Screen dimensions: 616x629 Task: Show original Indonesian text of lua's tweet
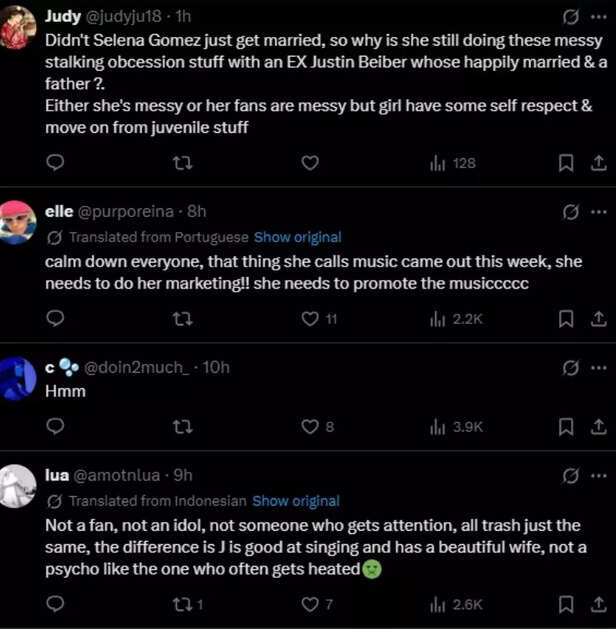[295, 501]
